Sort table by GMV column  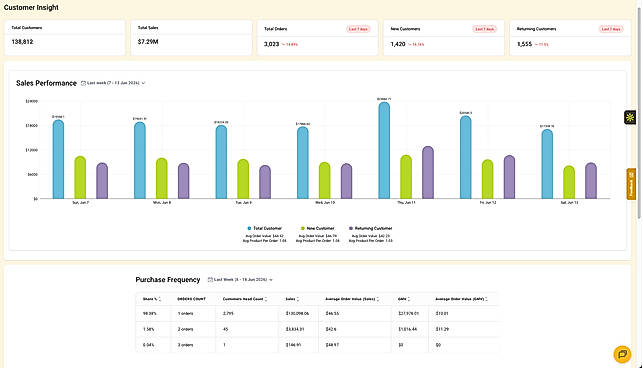(x=404, y=299)
